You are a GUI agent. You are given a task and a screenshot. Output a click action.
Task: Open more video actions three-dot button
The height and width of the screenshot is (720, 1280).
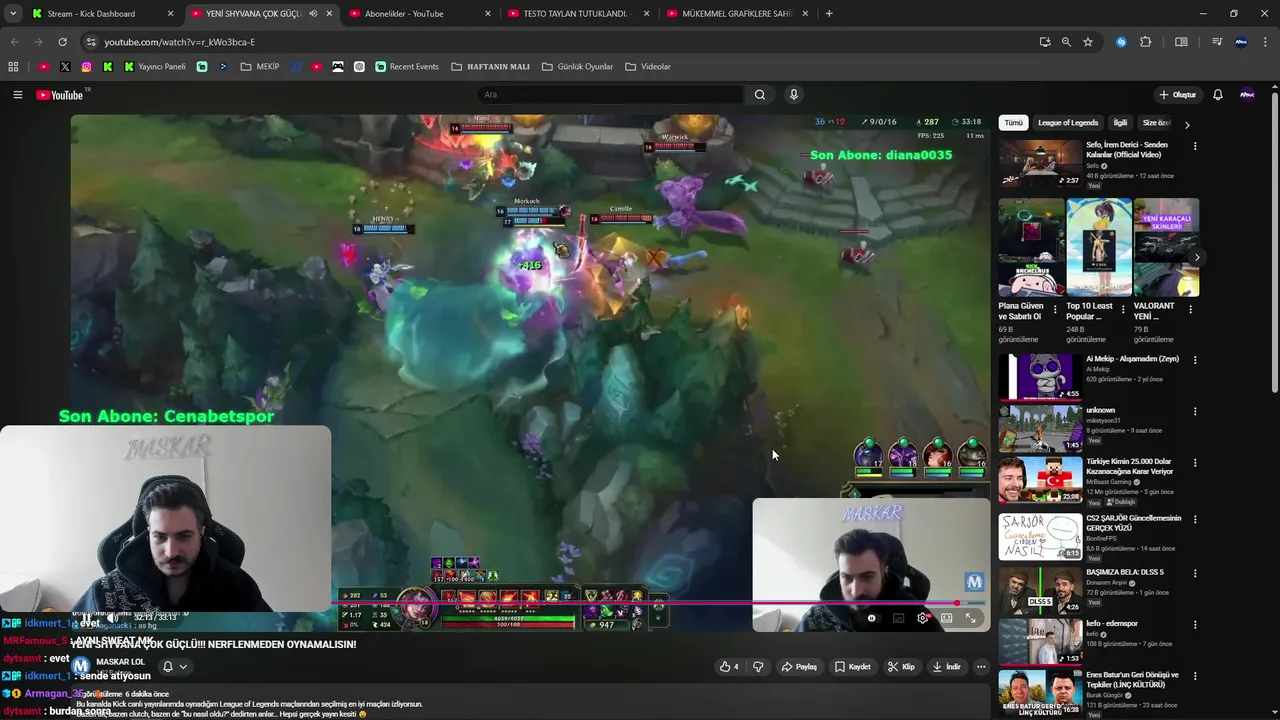tap(981, 667)
